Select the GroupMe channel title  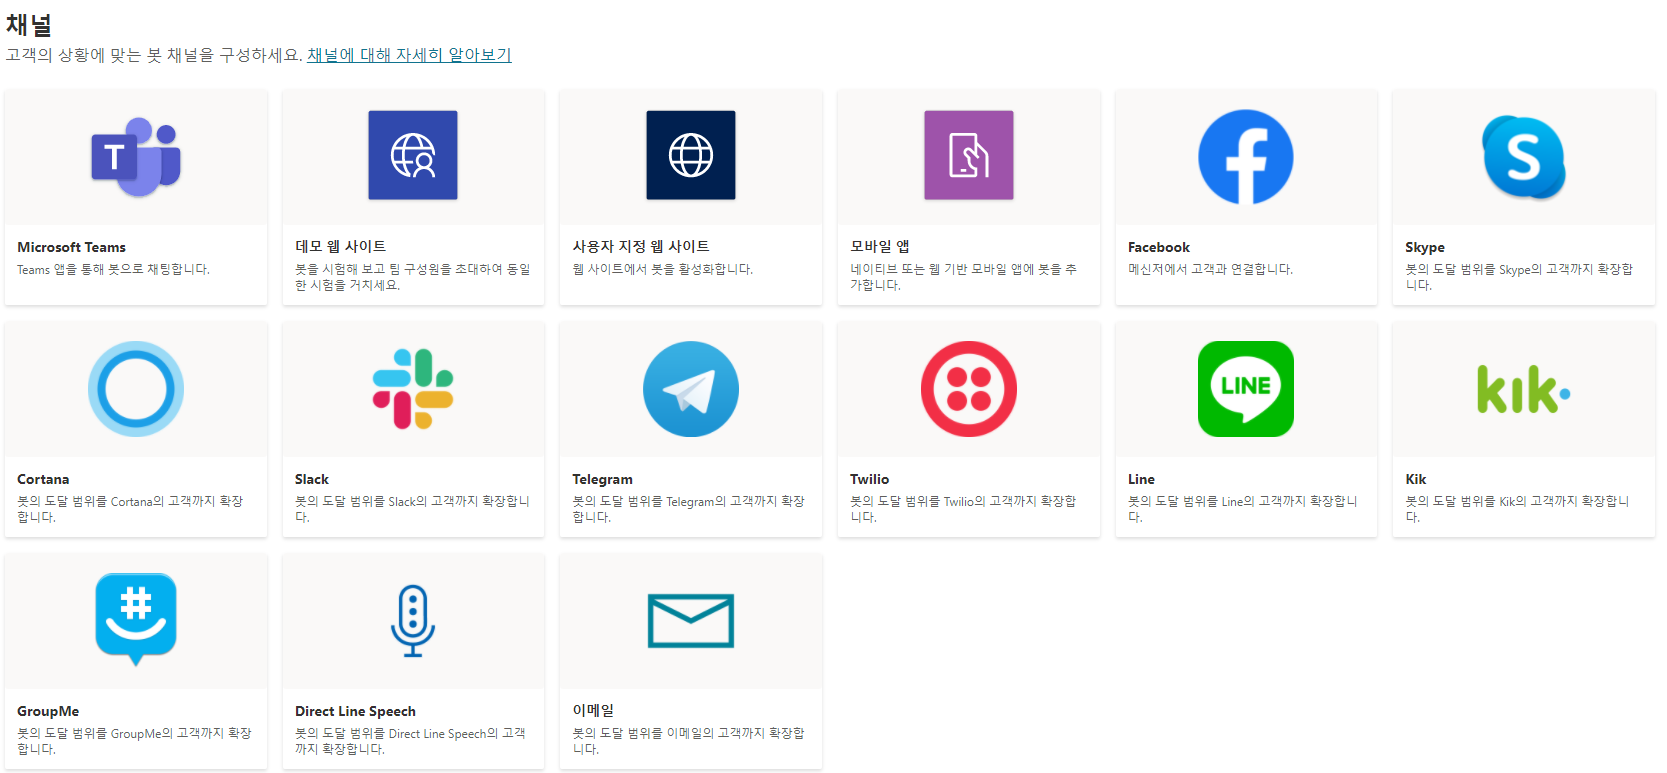[x=48, y=711]
